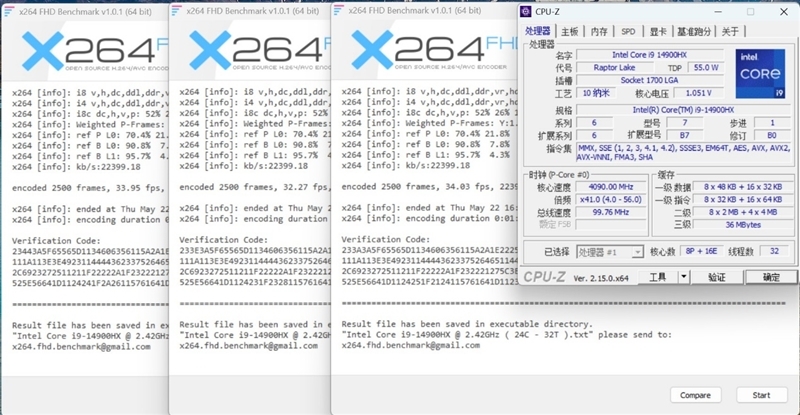Click the CPU-Z title bar icon
800x415 pixels.
tap(526, 11)
